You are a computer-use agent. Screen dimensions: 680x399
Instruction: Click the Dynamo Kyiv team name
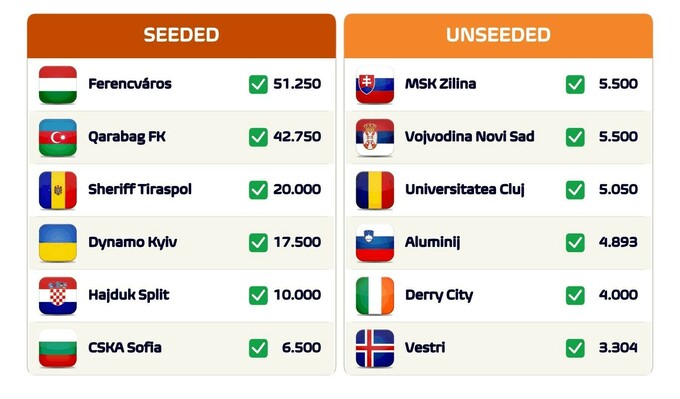click(x=132, y=242)
